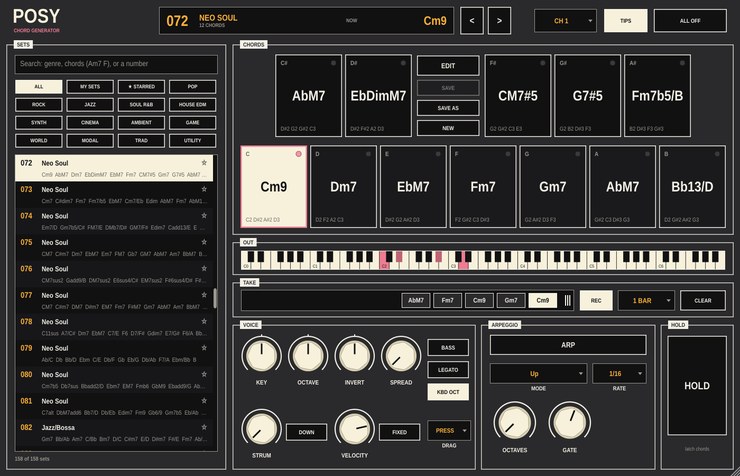Click the EDIT chords button
Screen dimensions: 740x476
point(448,66)
